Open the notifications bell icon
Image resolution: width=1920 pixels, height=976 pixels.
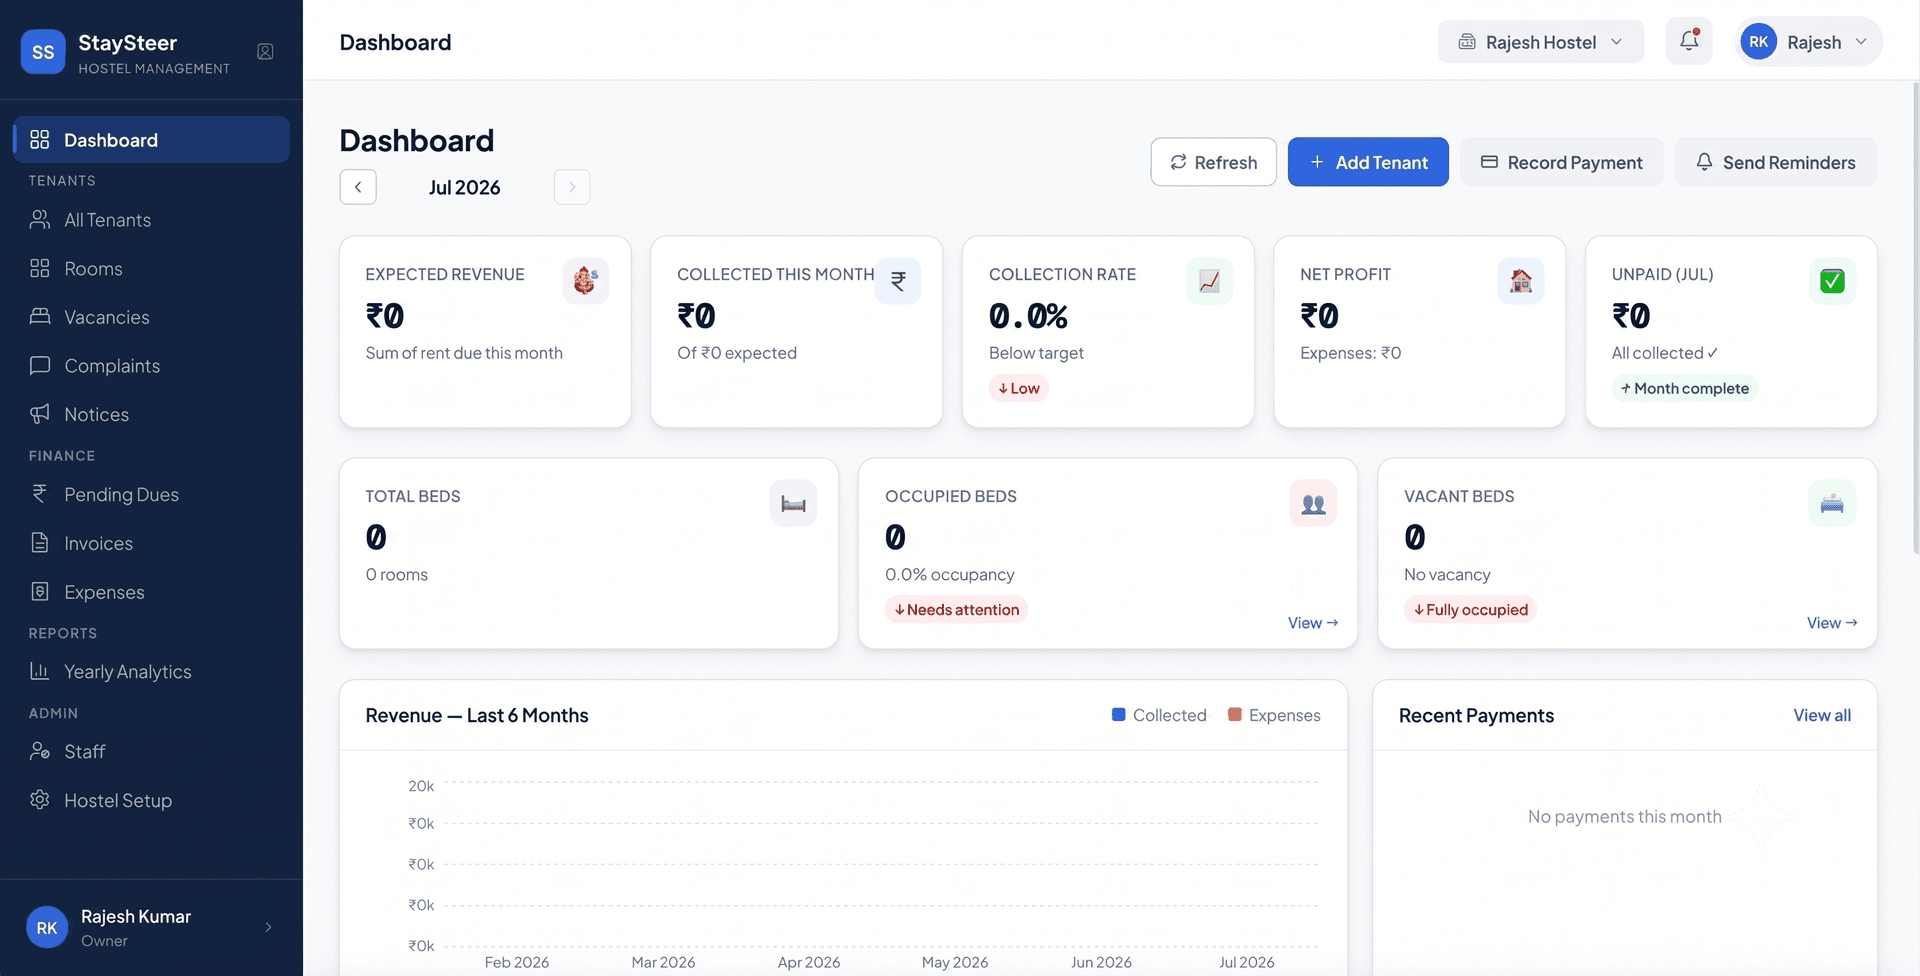(1689, 41)
